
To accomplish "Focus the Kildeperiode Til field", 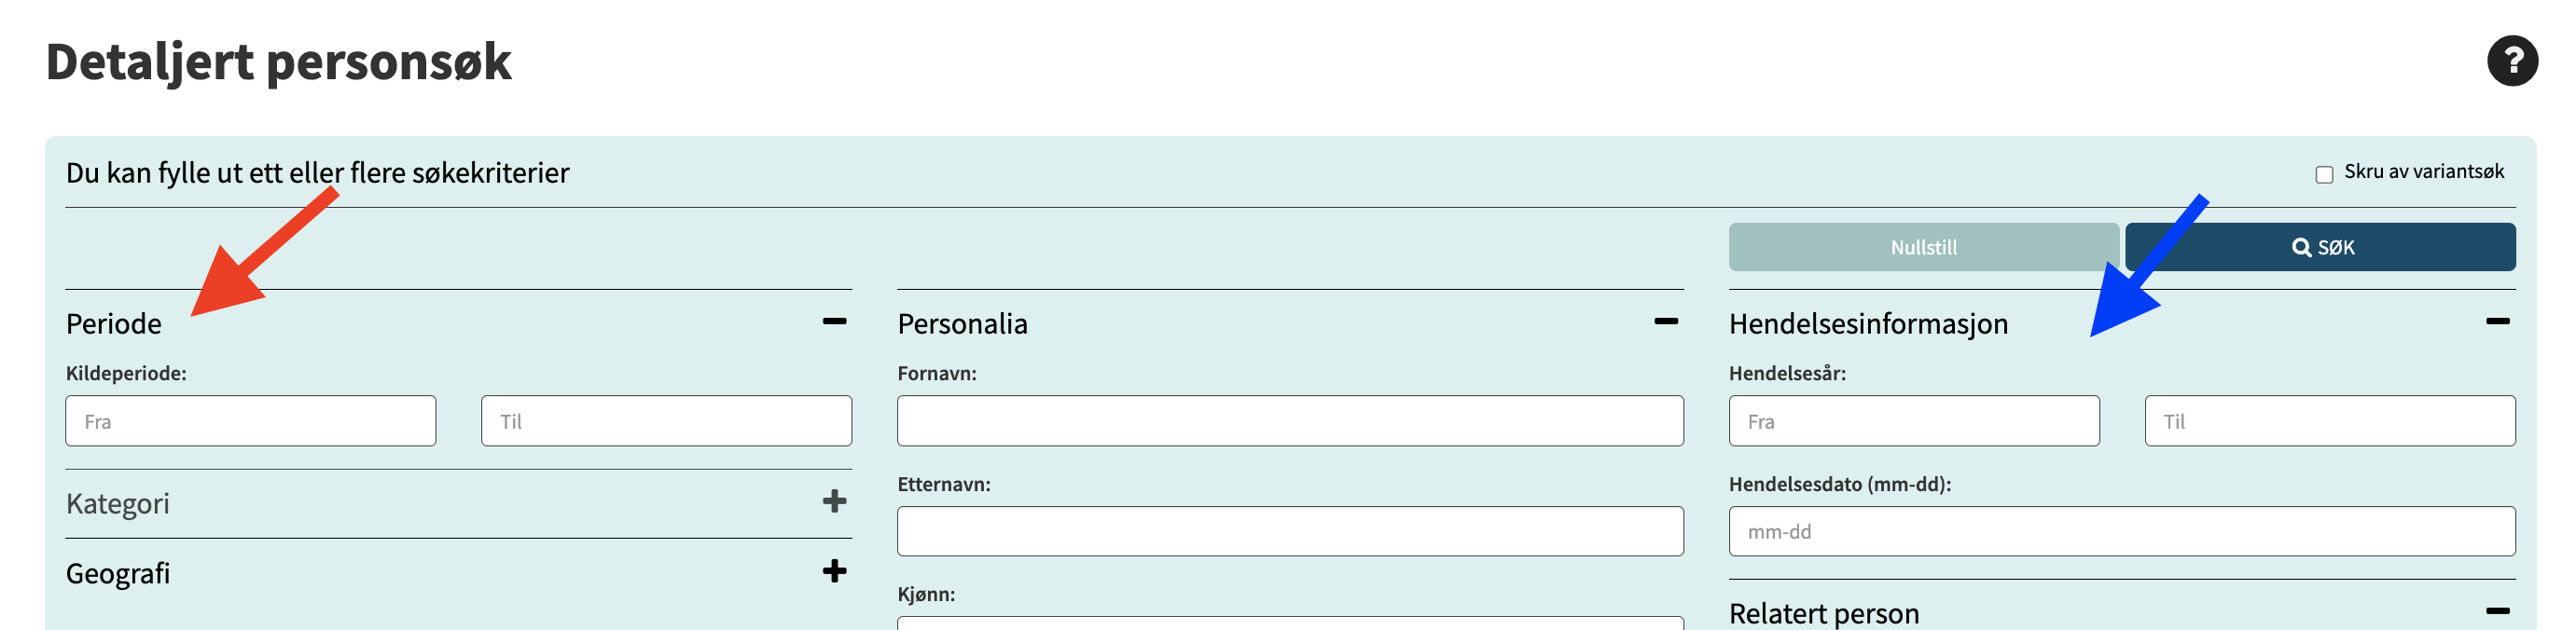I will pos(666,421).
